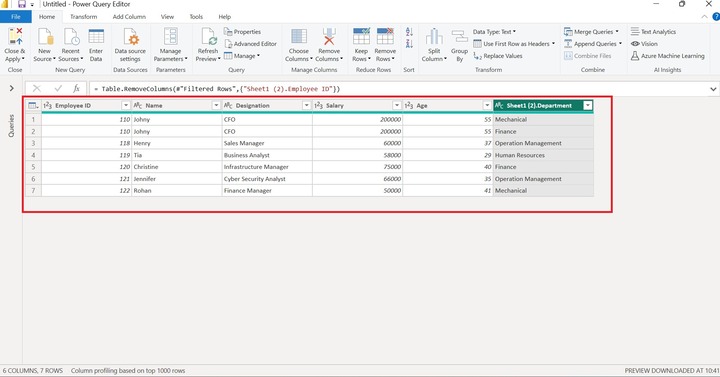Click Refresh Preview icon
Image resolution: width=720 pixels, height=377 pixels.
tap(208, 36)
